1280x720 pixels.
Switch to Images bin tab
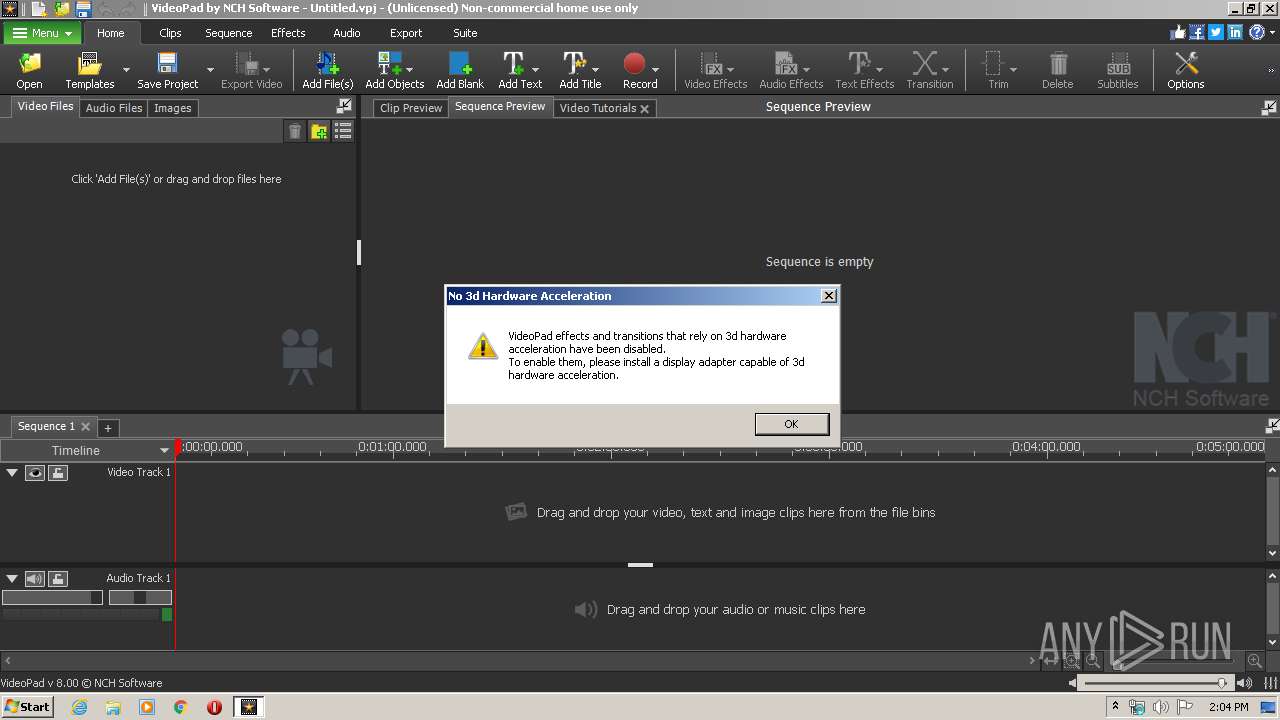pos(172,107)
